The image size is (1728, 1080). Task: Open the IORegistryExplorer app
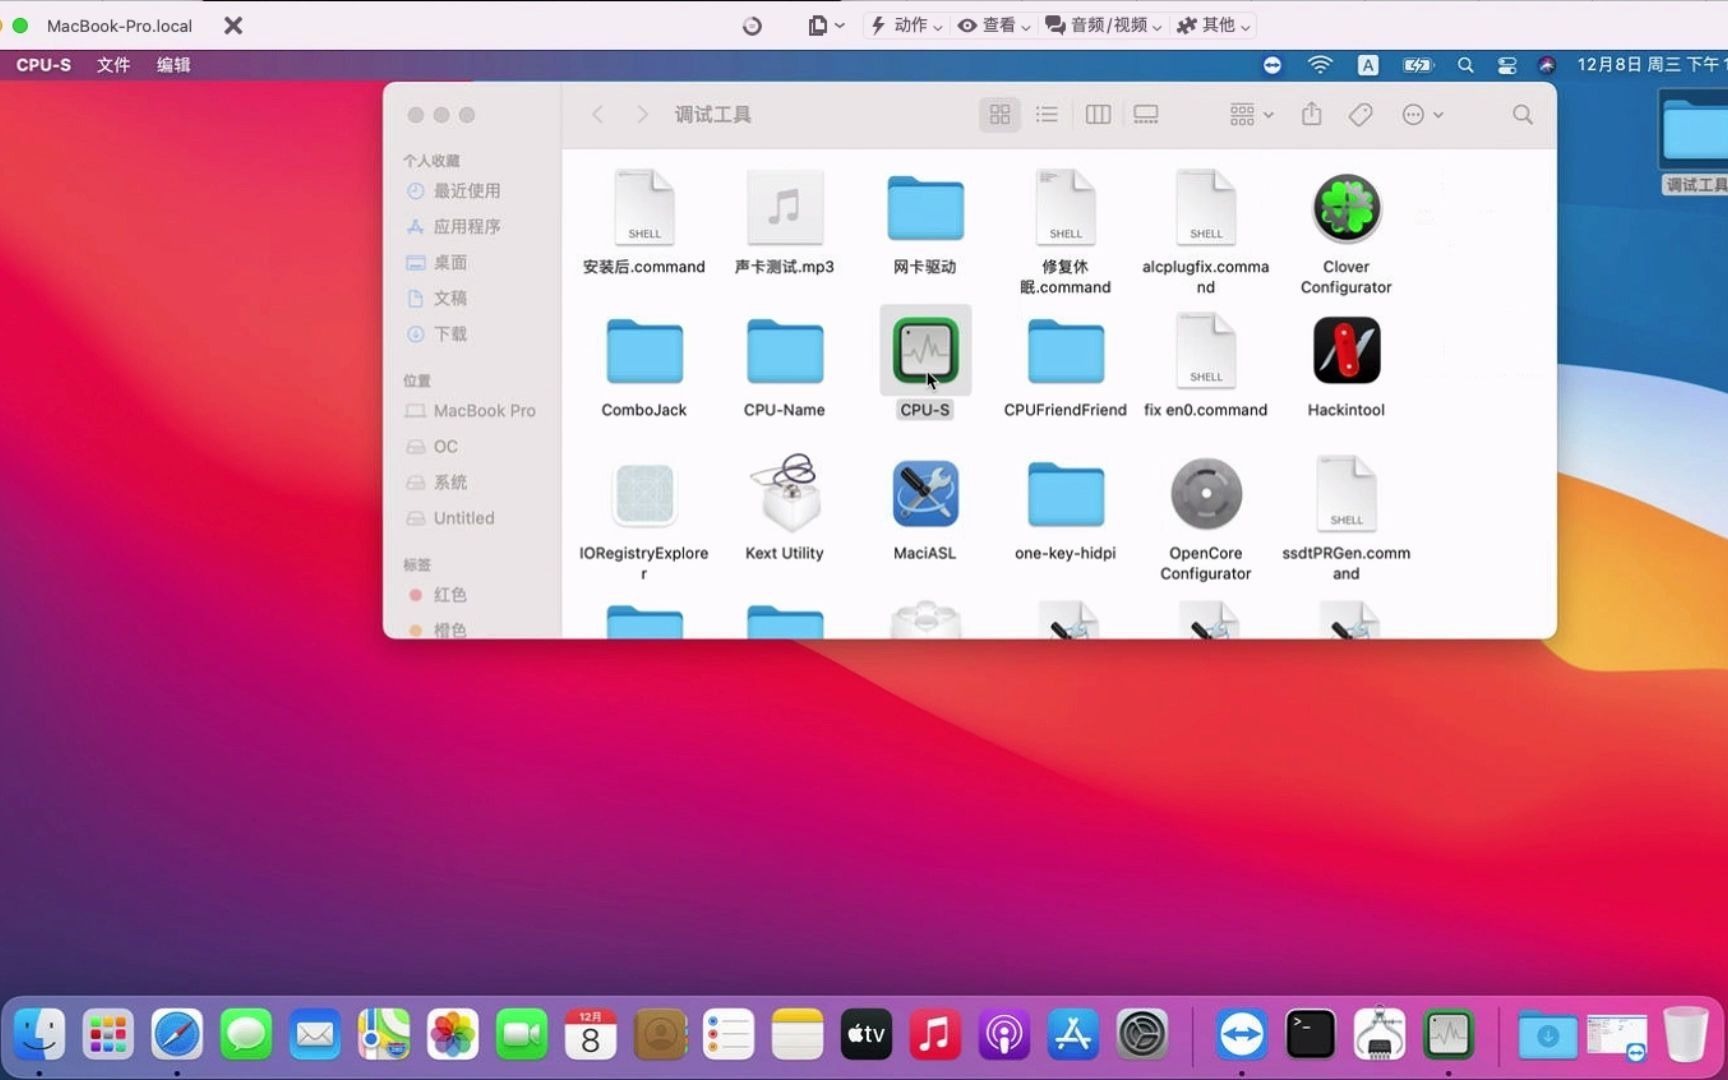644,494
